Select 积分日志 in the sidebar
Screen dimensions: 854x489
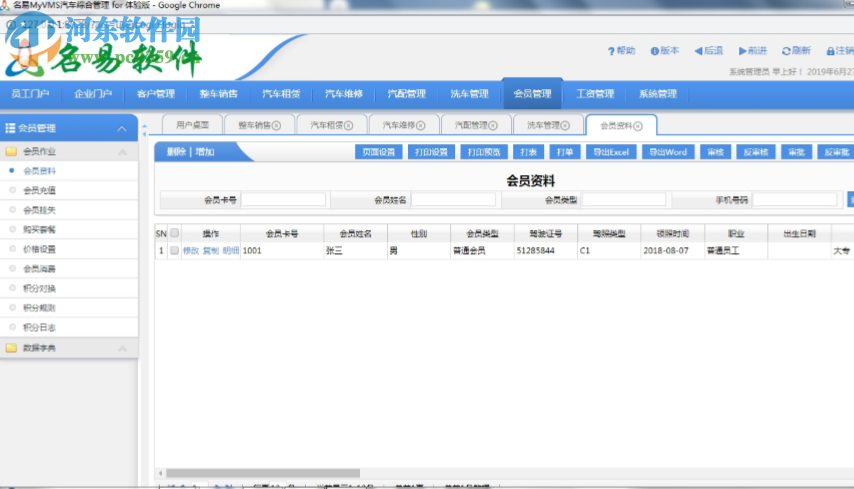coord(39,328)
